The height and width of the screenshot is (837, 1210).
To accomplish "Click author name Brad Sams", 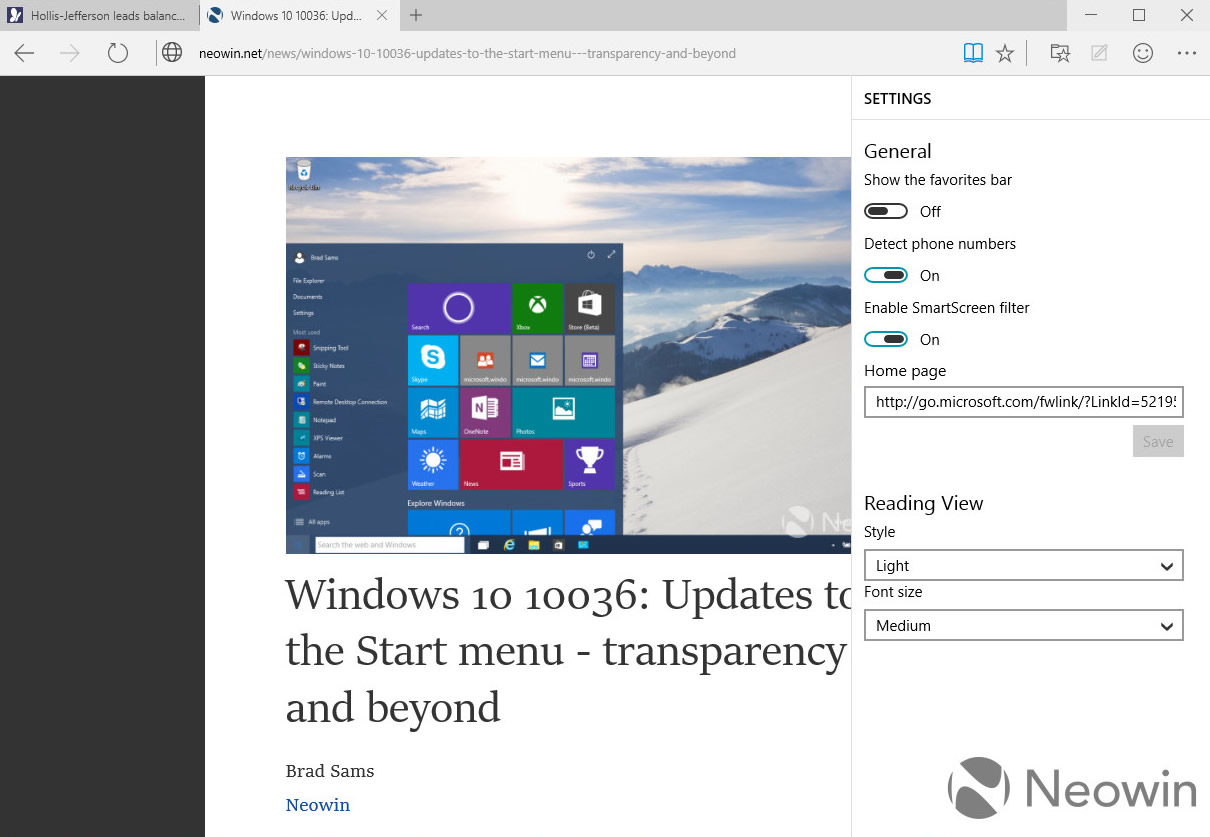I will pos(330,771).
